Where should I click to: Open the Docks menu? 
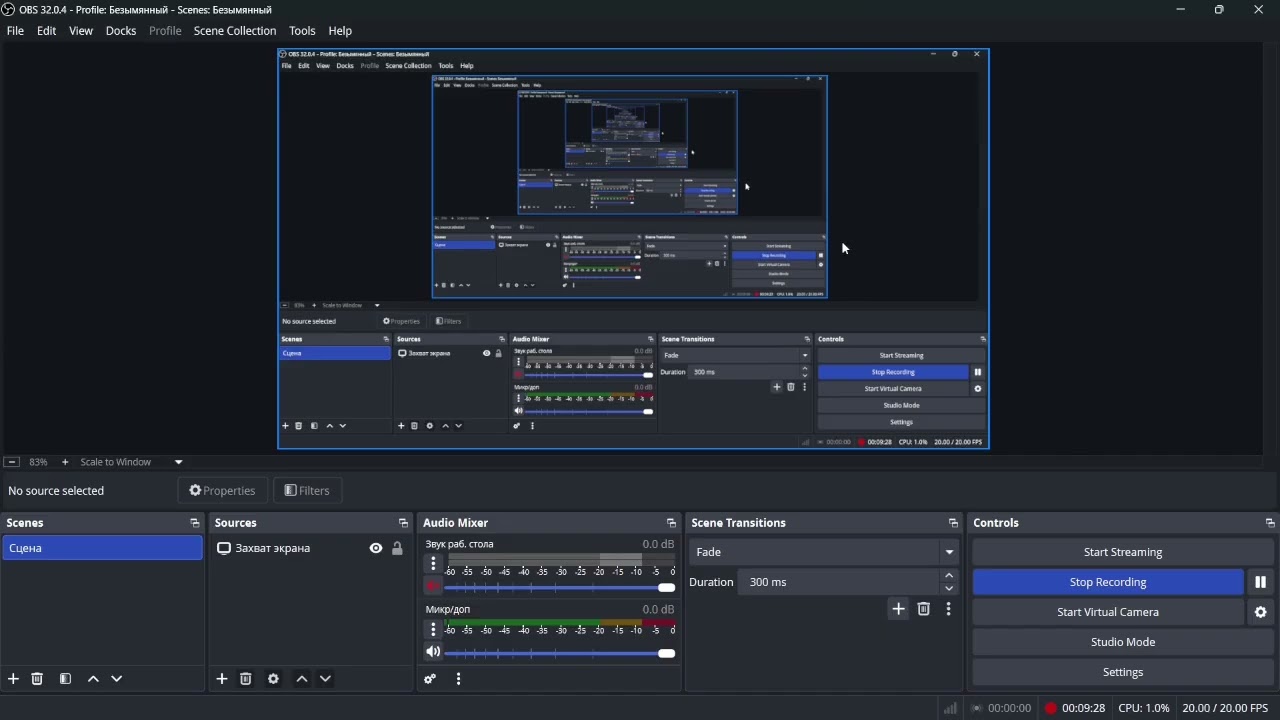pyautogui.click(x=121, y=31)
